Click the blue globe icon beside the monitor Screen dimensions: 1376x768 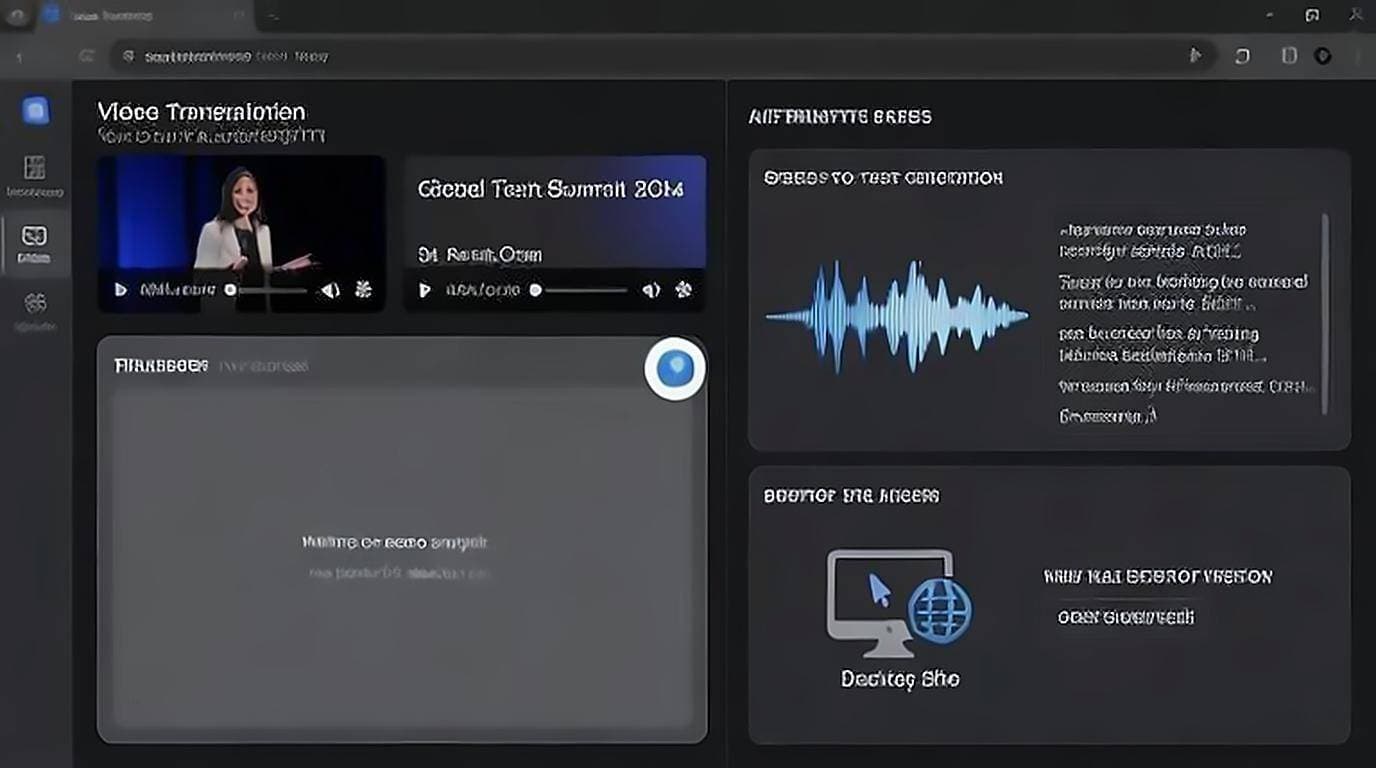point(939,610)
